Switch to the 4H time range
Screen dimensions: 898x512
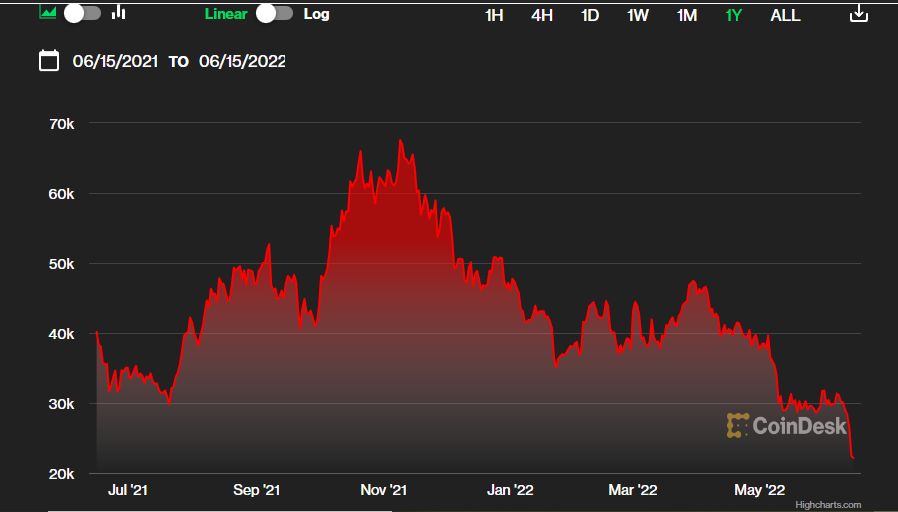pos(542,16)
